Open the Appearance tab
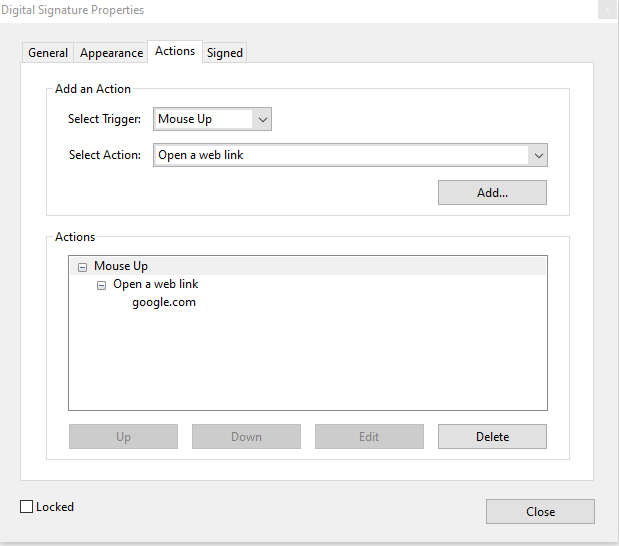Image resolution: width=619 pixels, height=546 pixels. tap(111, 53)
